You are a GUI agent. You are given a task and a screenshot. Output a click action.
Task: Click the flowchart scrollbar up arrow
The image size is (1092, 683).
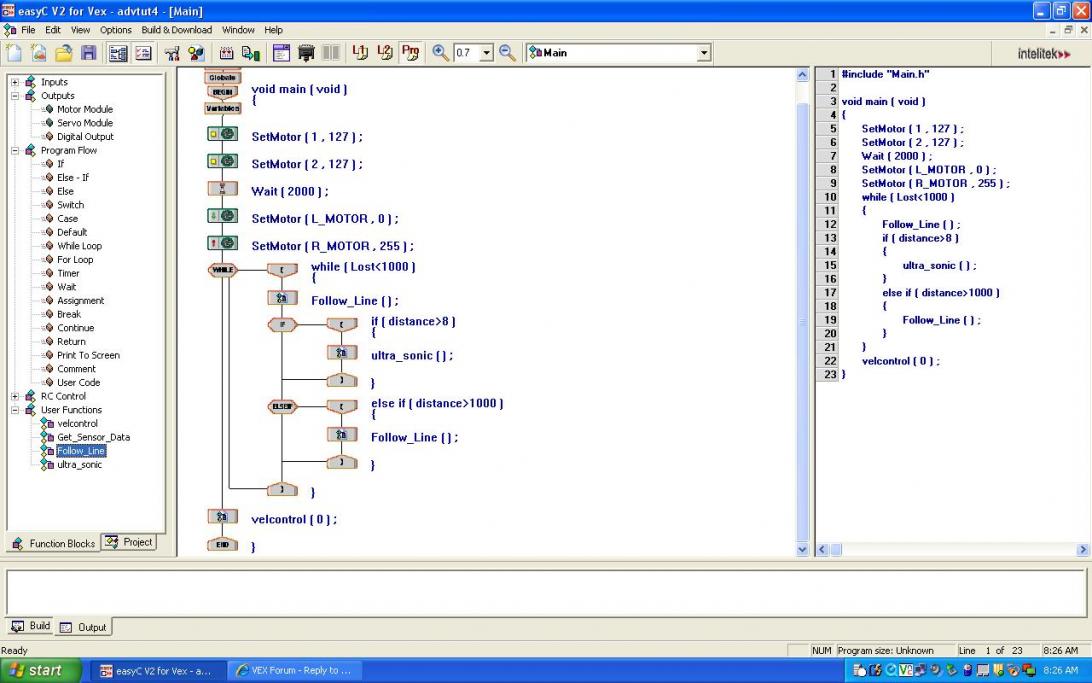pos(802,75)
